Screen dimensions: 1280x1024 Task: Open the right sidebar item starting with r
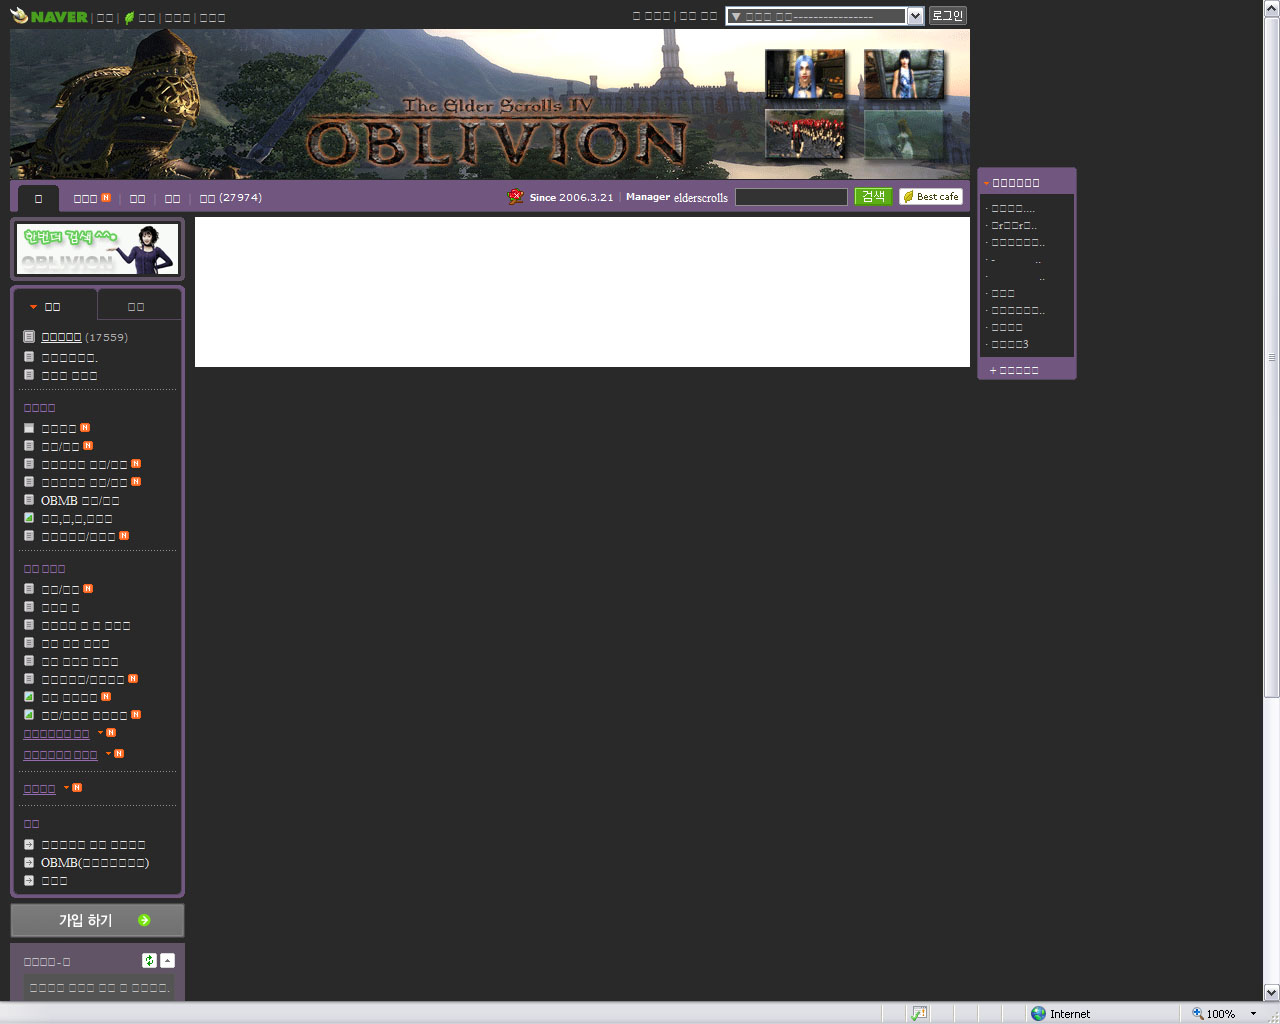click(x=1014, y=225)
